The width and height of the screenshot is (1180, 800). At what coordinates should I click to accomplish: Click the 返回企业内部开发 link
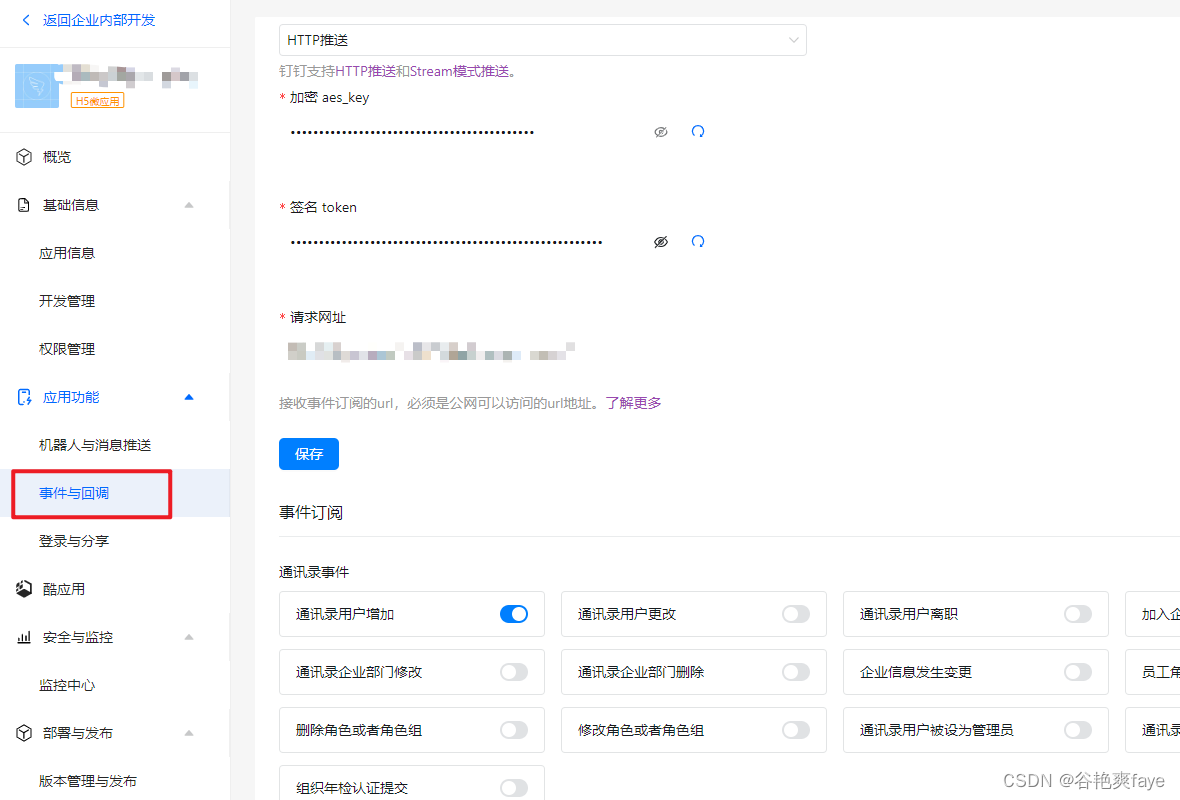99,20
